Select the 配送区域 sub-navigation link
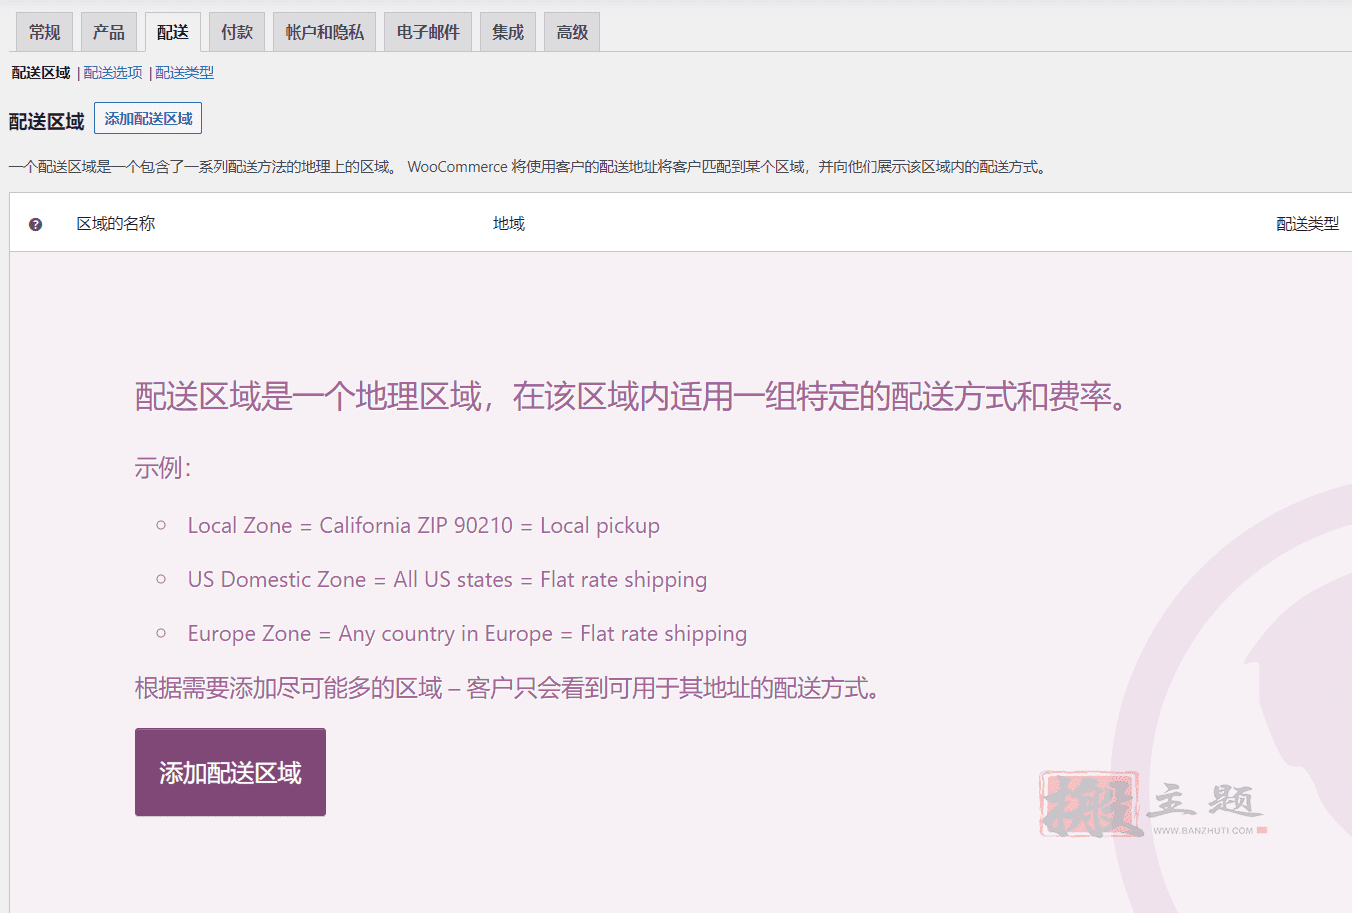Screen dimensions: 1352x913 [x=41, y=73]
